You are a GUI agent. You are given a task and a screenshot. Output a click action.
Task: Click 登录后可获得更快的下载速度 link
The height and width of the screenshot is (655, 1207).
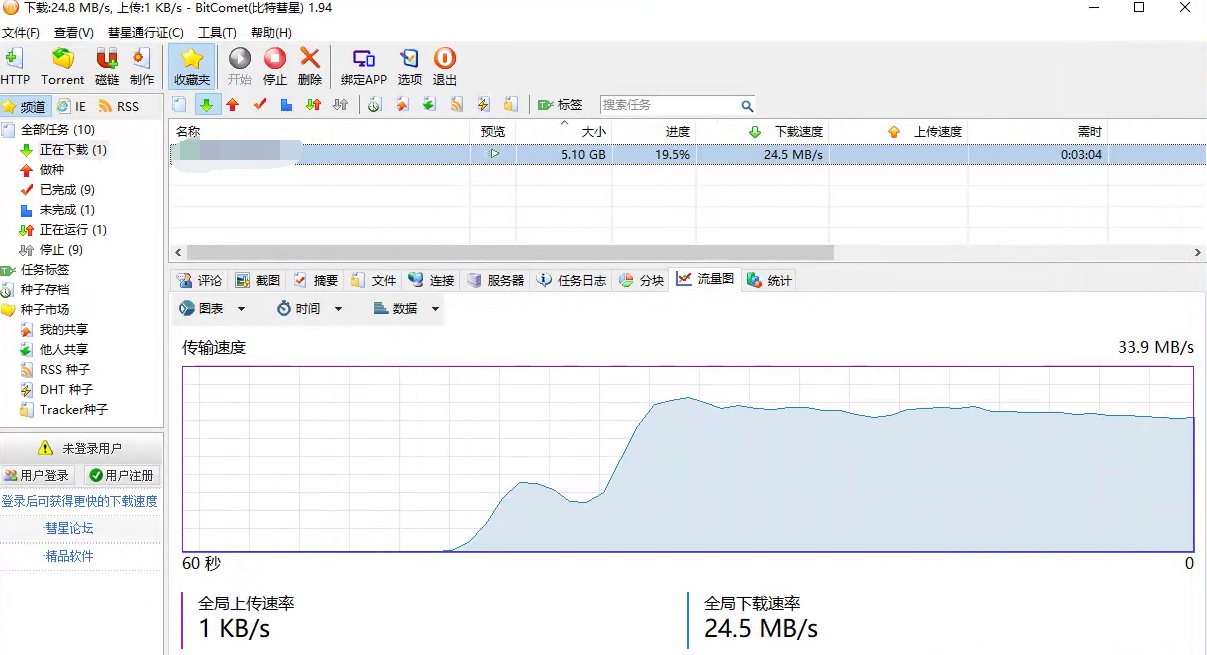coord(80,502)
